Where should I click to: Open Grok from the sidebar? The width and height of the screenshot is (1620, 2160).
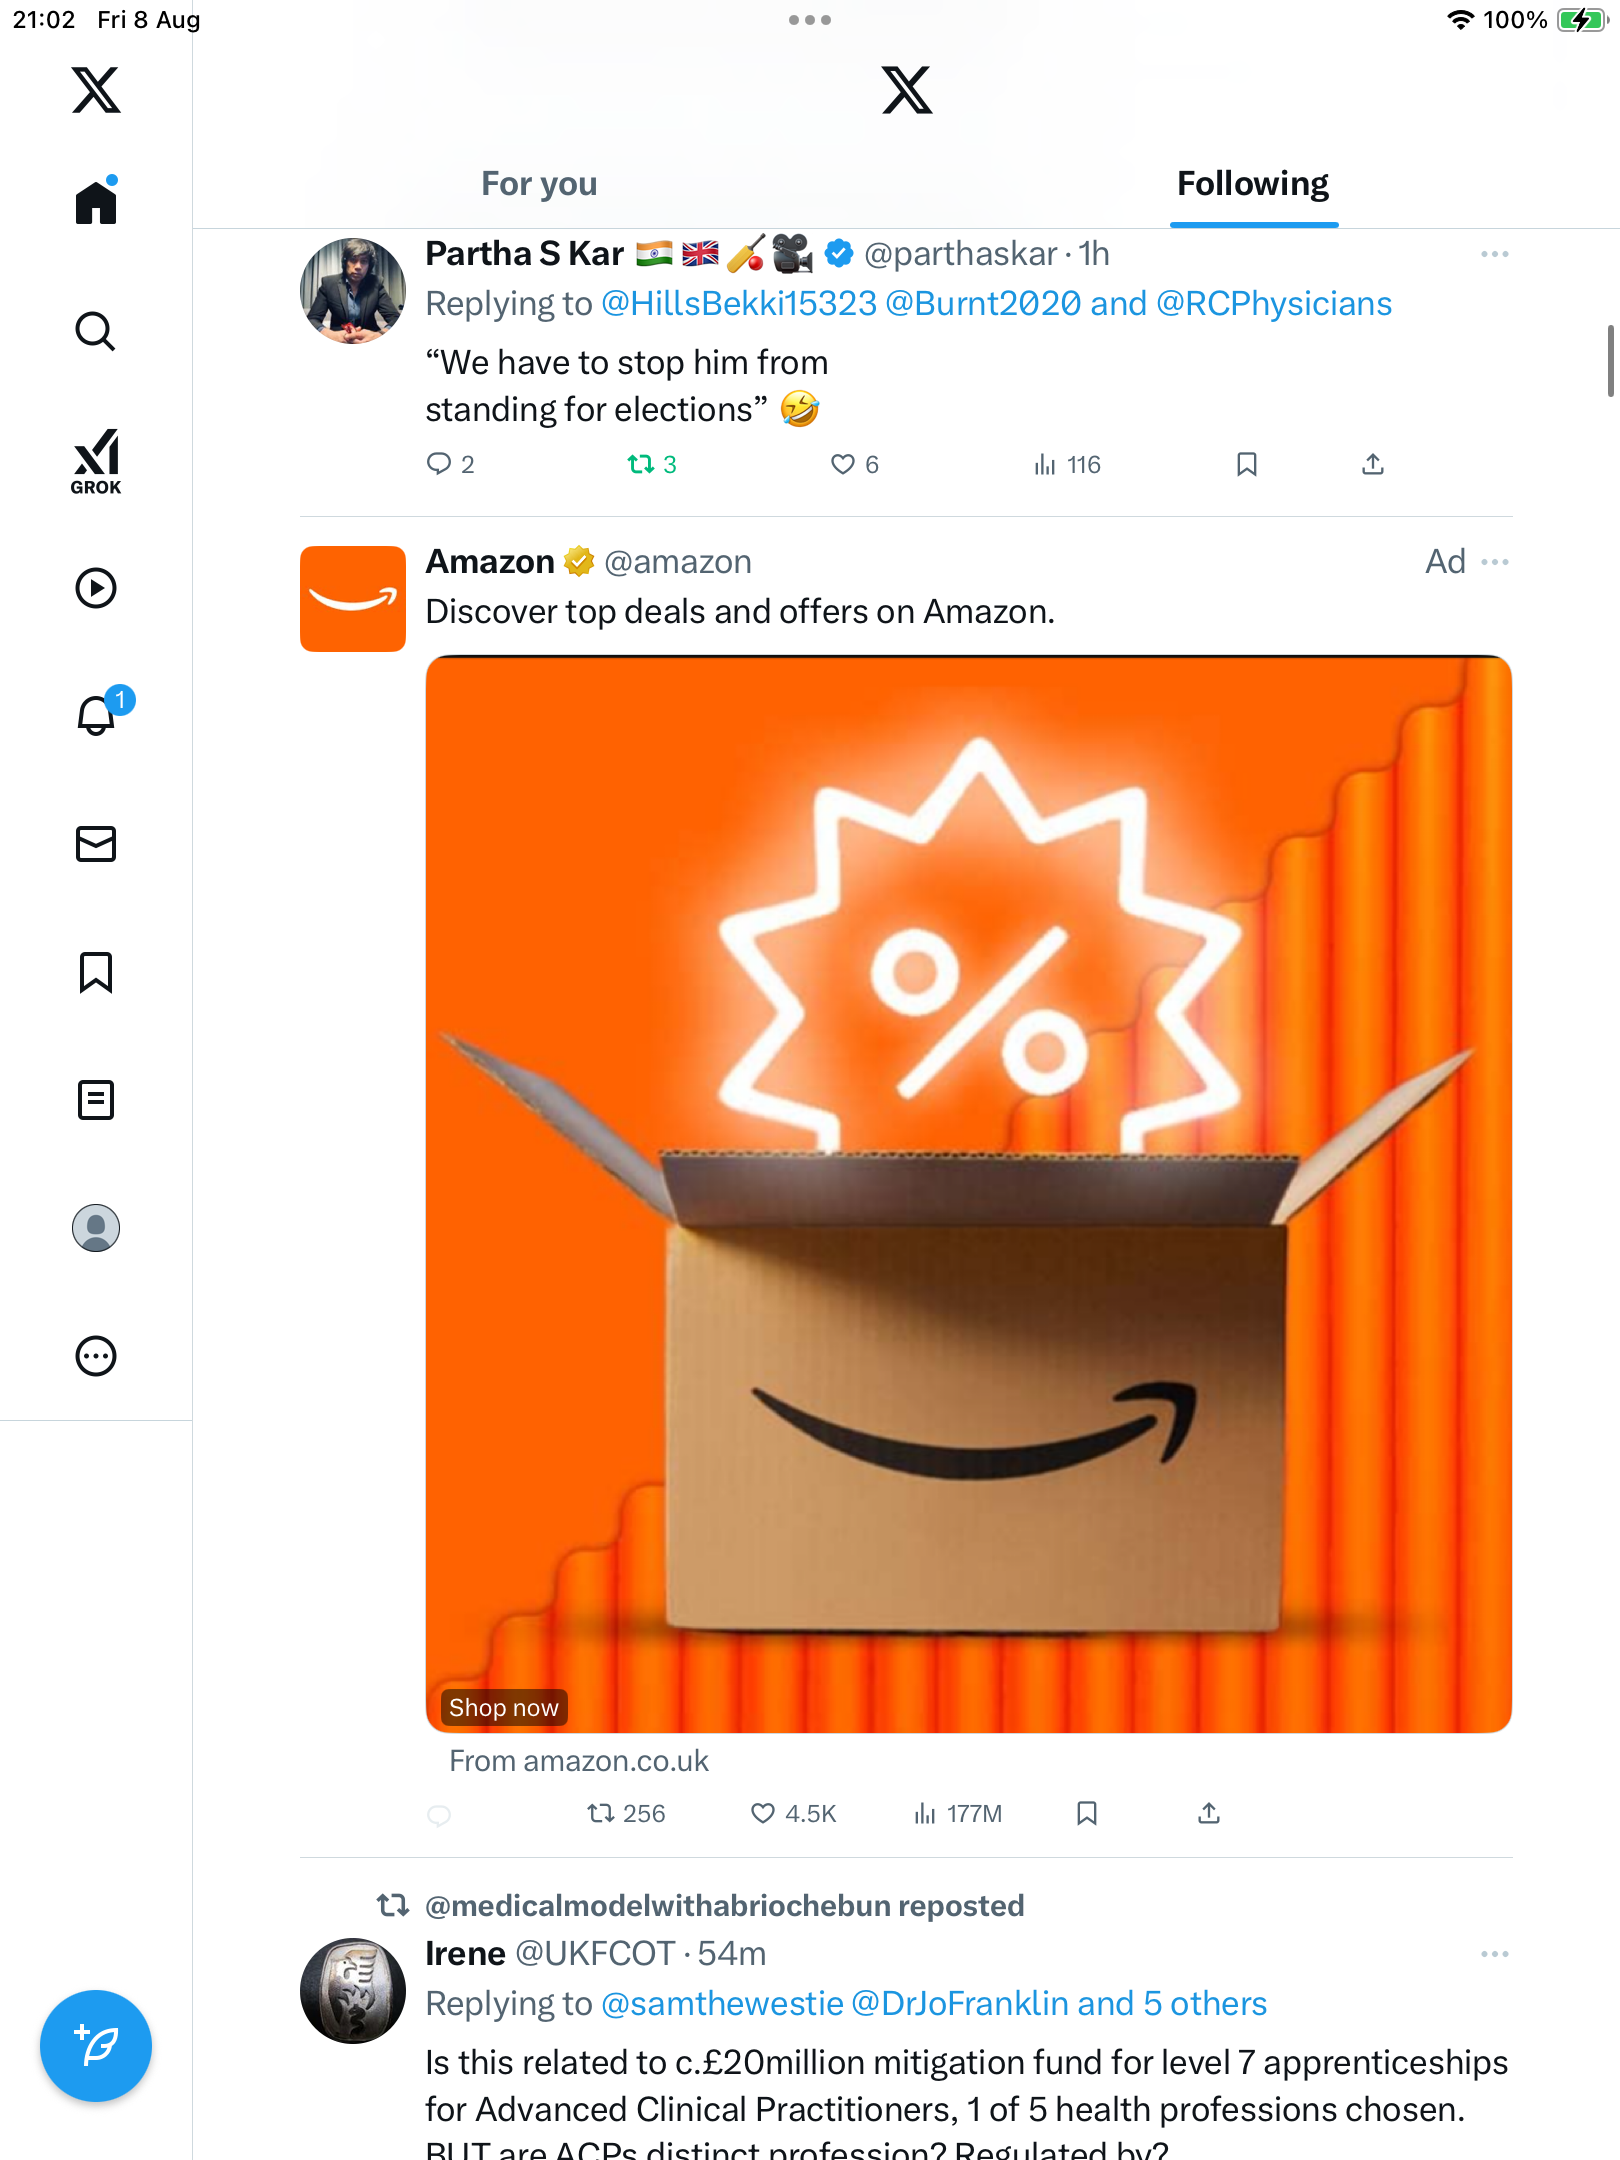(96, 461)
